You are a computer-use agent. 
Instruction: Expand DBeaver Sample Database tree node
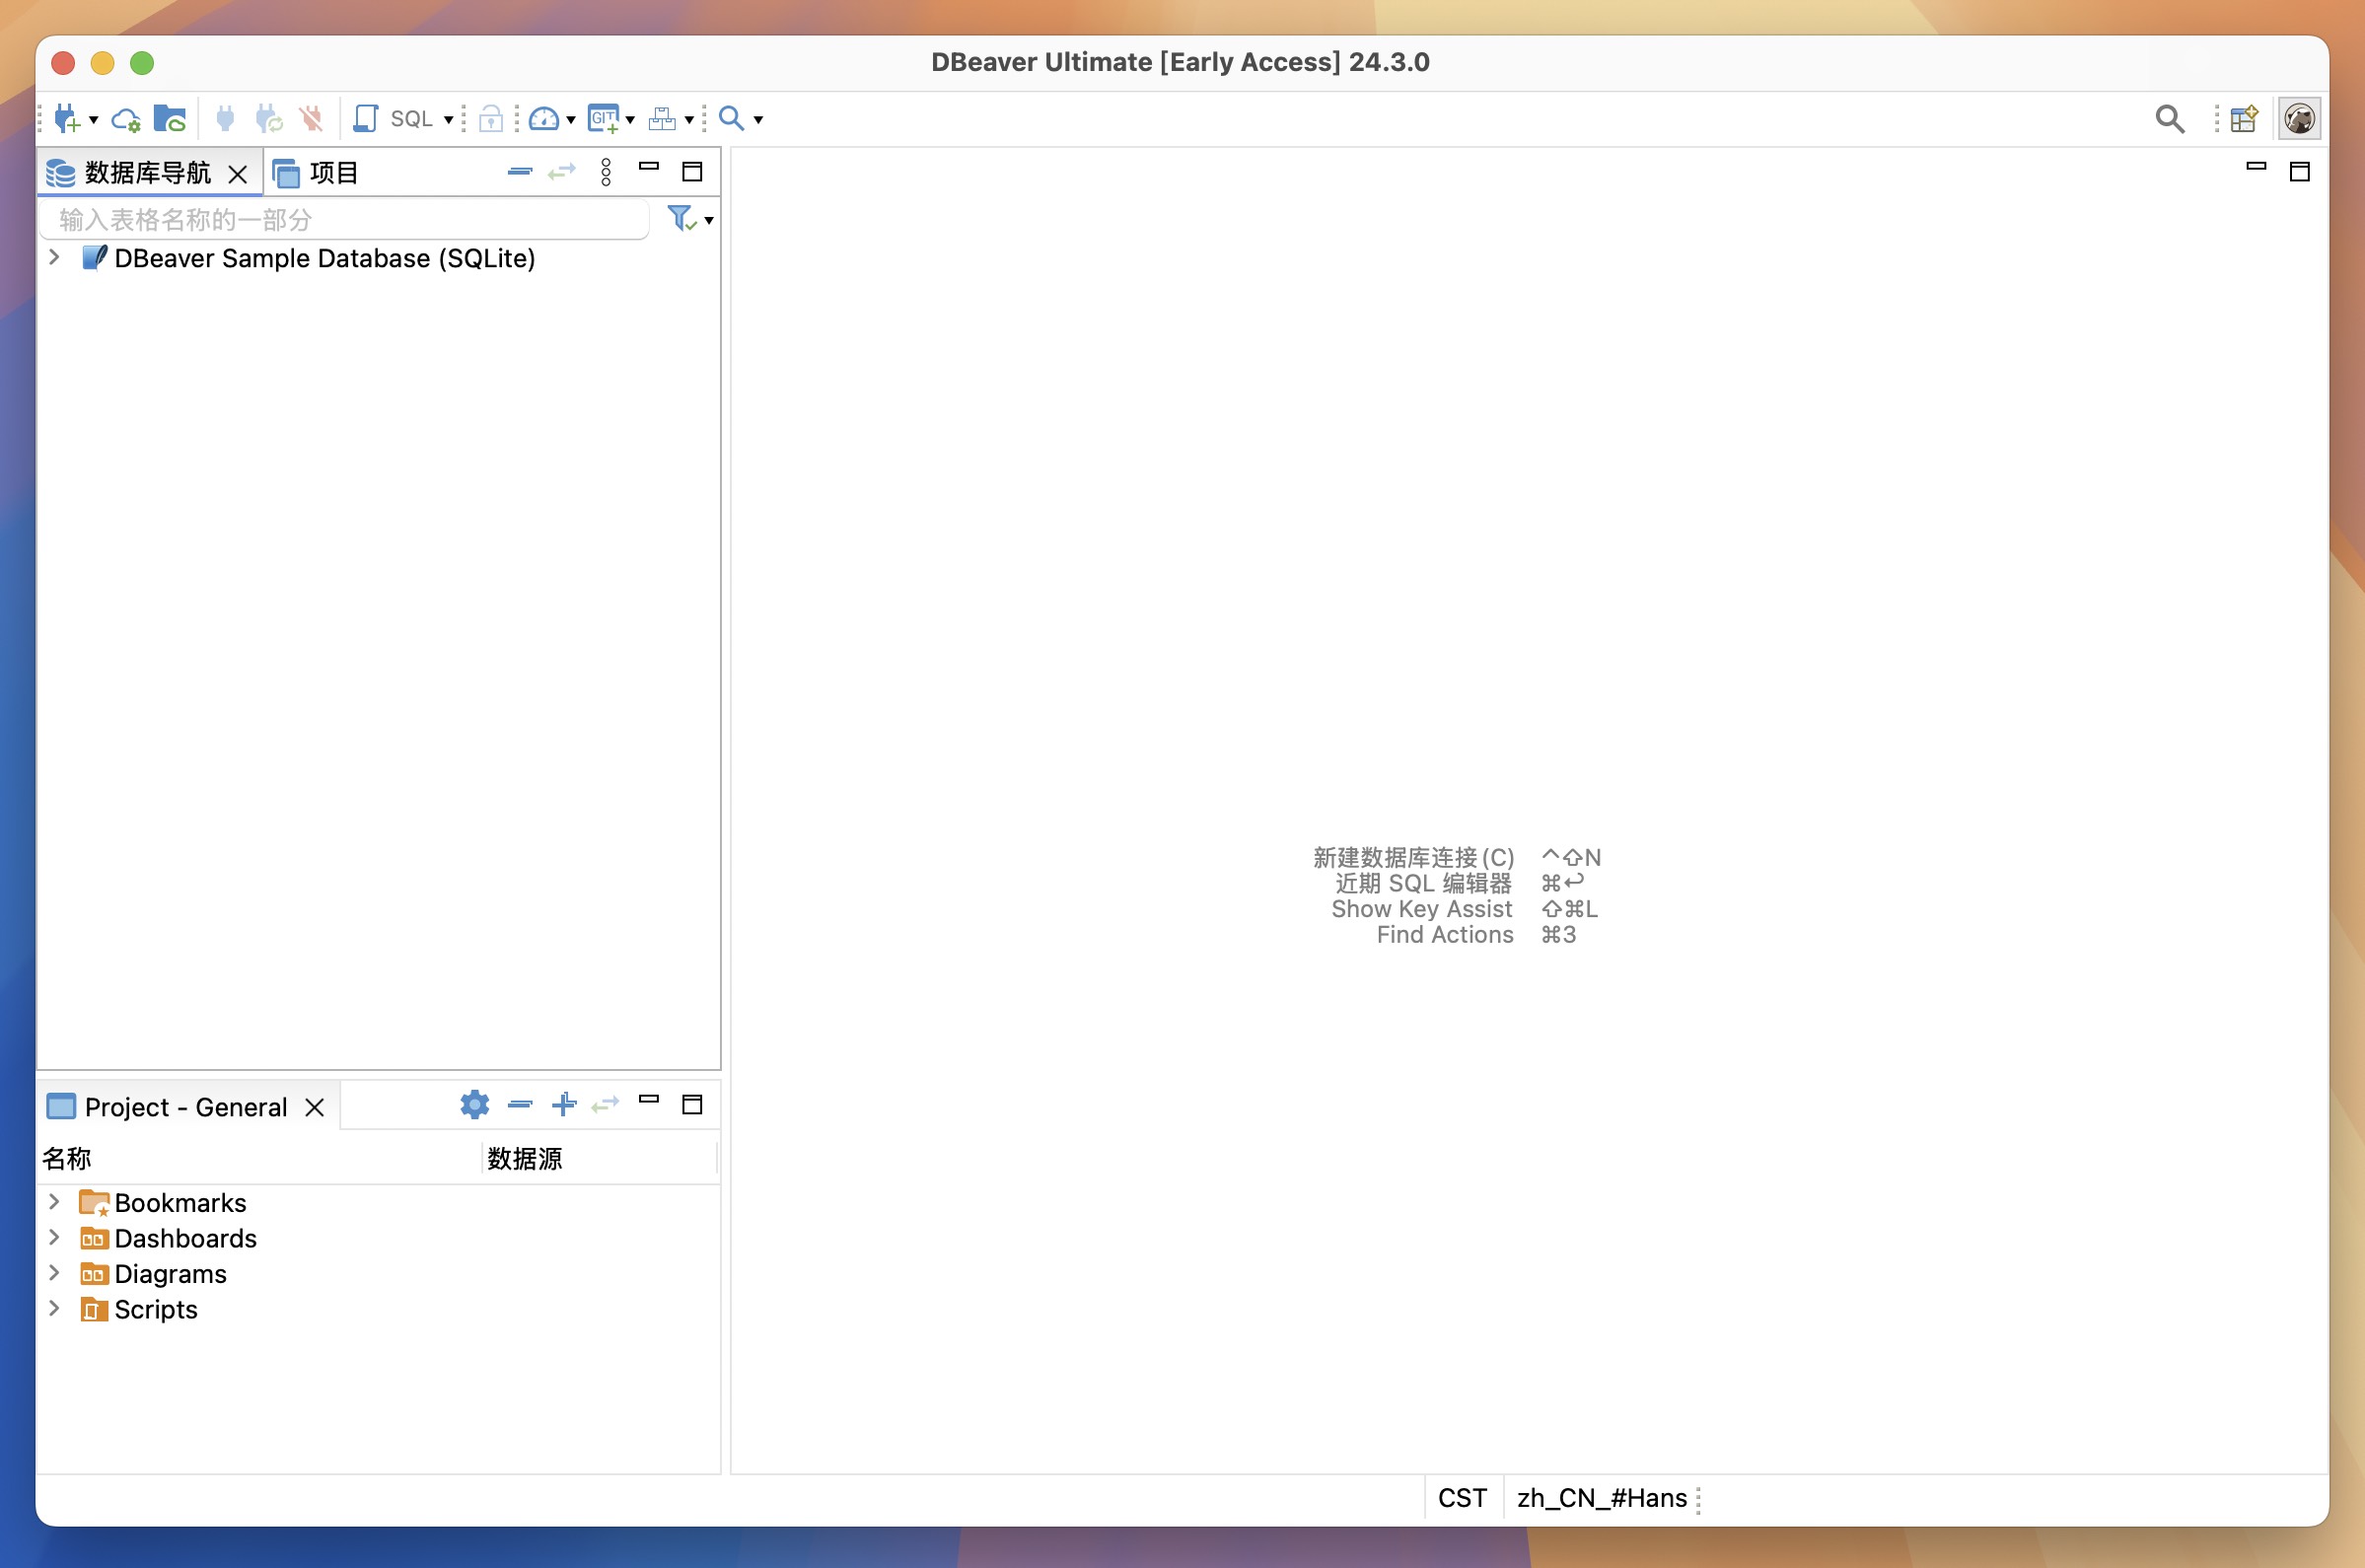coord(54,257)
